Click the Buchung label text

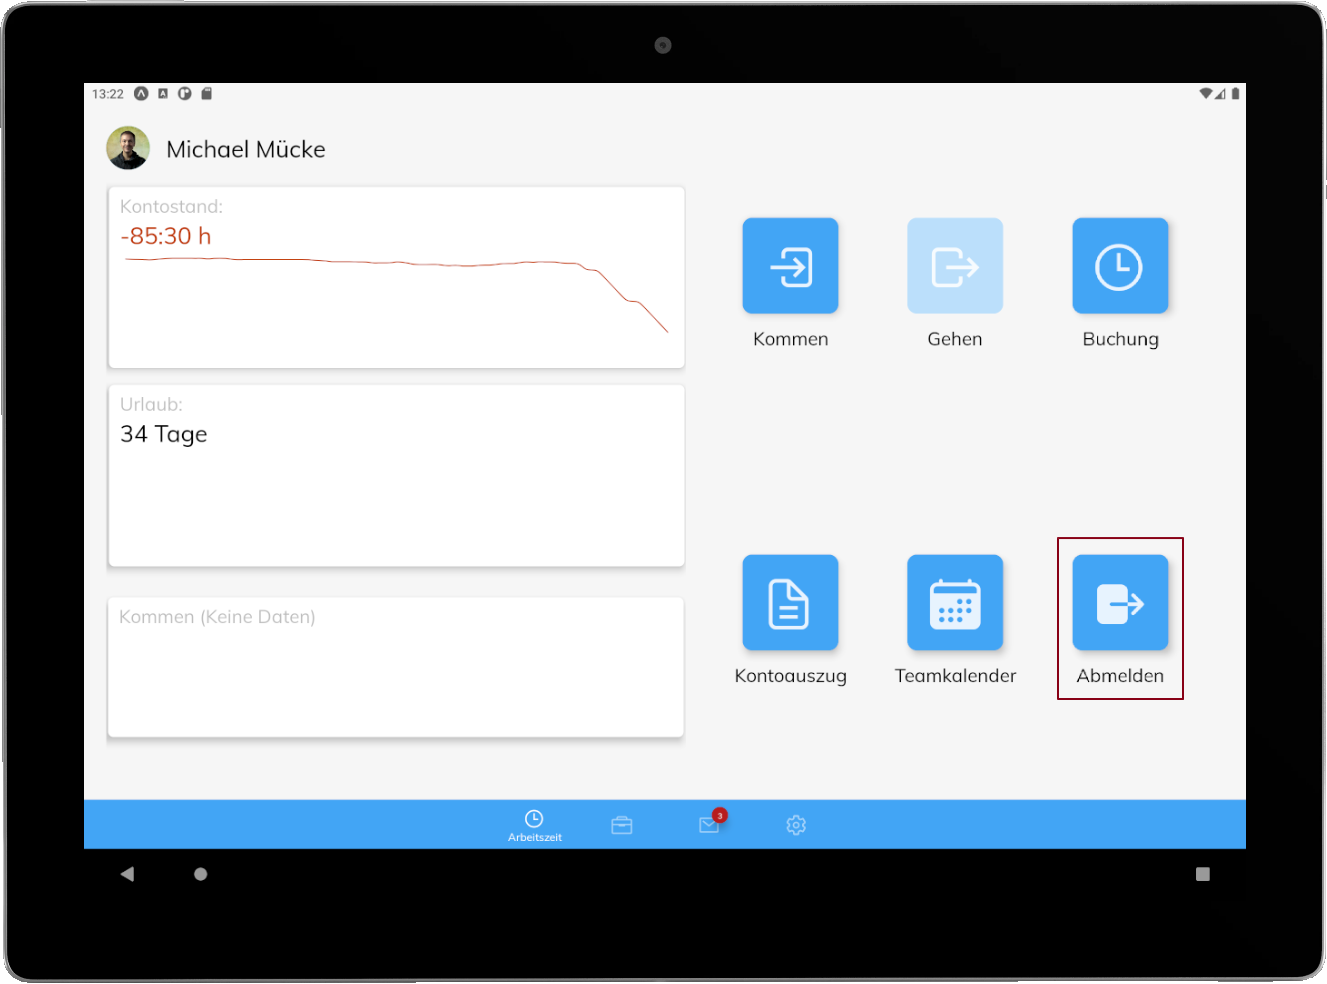[1120, 339]
